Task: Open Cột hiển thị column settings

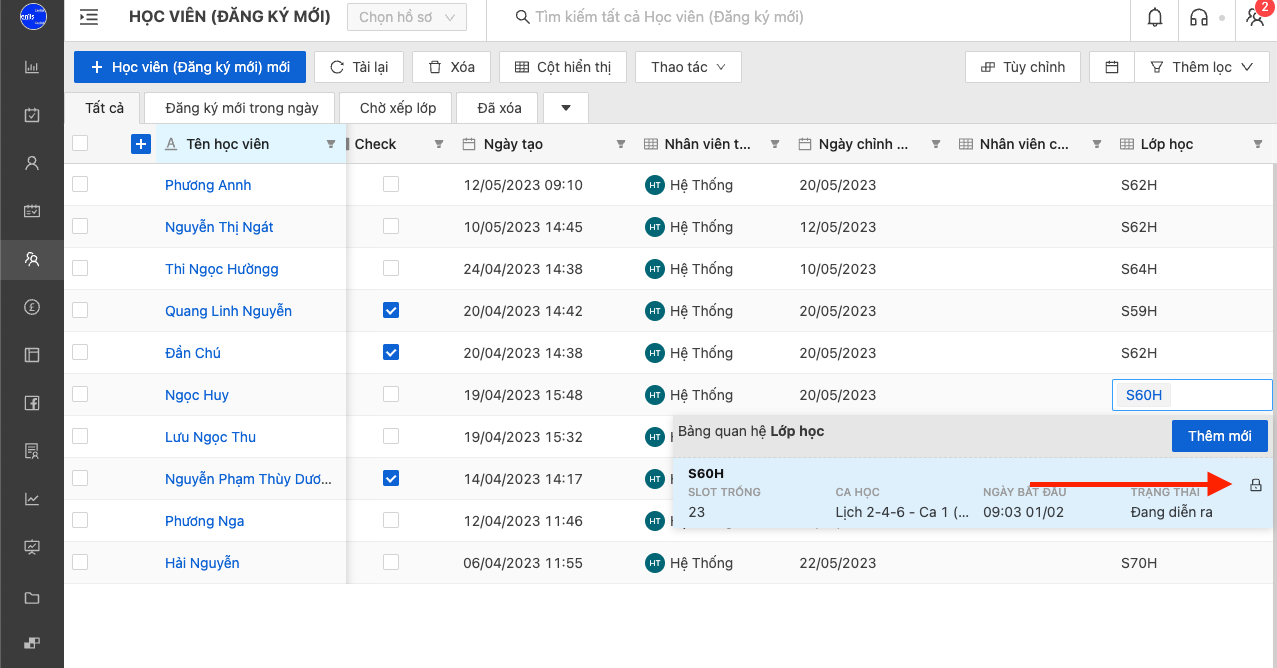Action: 563,67
